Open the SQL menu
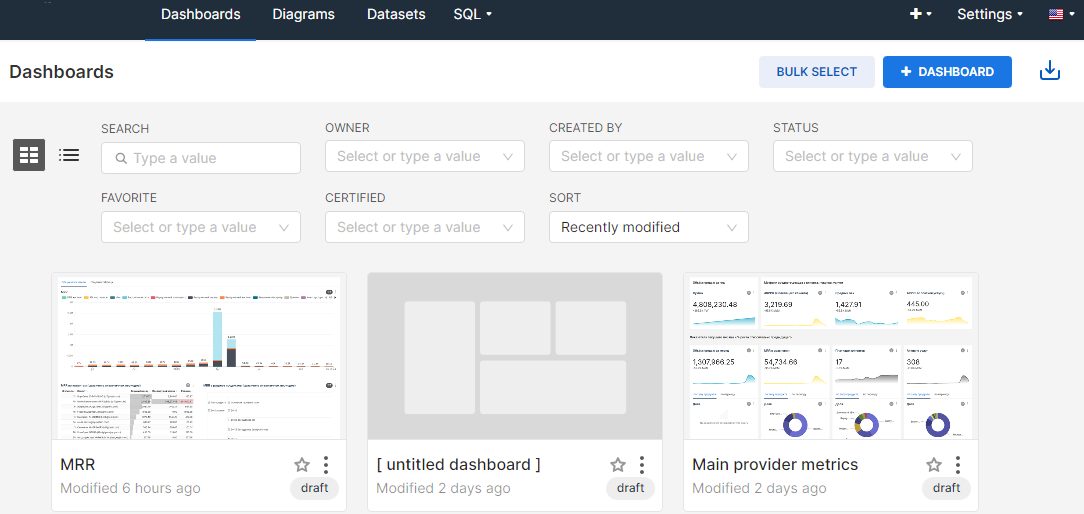Viewport: 1084px width, 514px height. pos(472,14)
